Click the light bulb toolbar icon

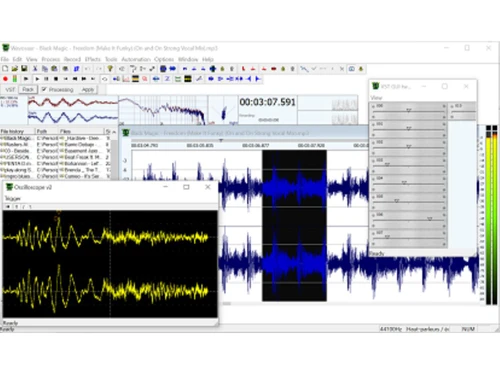pyautogui.click(x=110, y=69)
